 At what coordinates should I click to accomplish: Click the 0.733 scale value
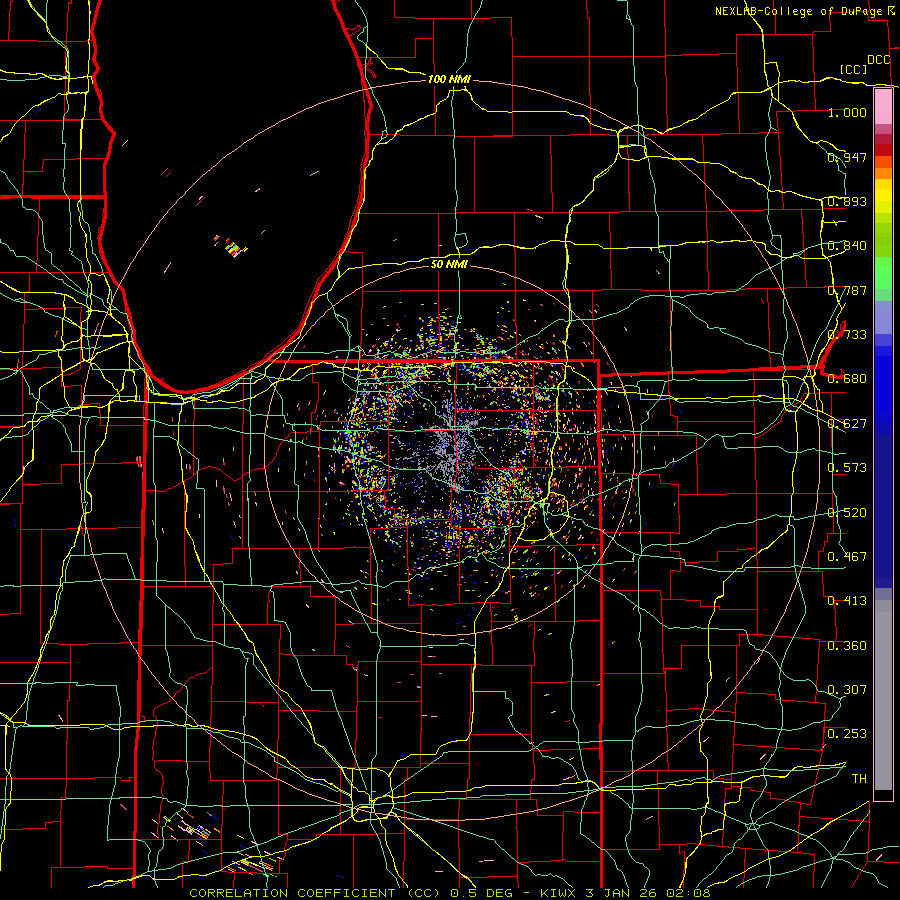[x=847, y=334]
